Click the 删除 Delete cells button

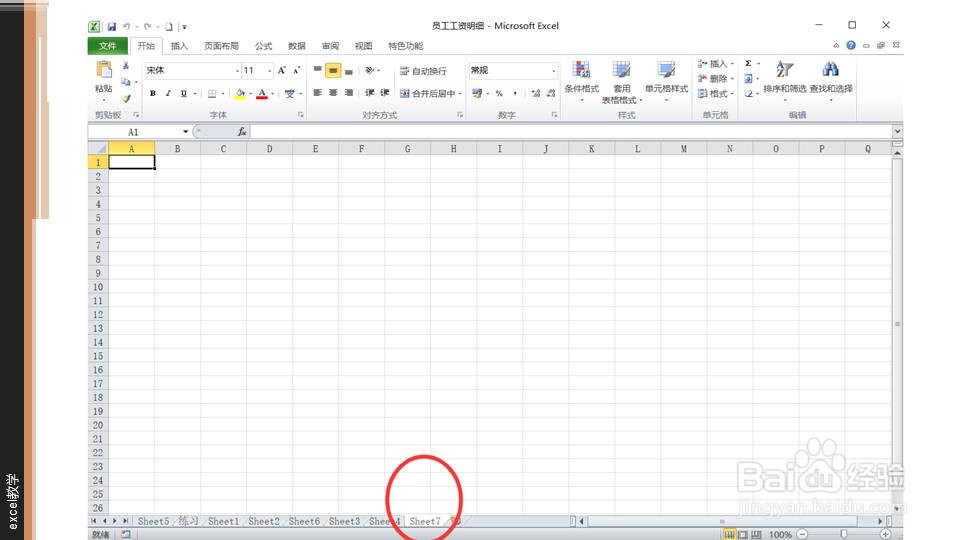pyautogui.click(x=715, y=78)
